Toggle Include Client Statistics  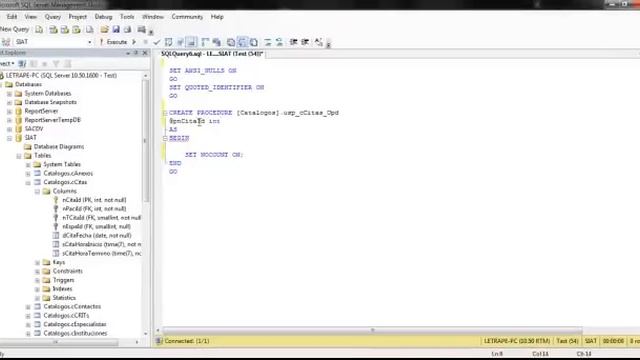pos(216,42)
